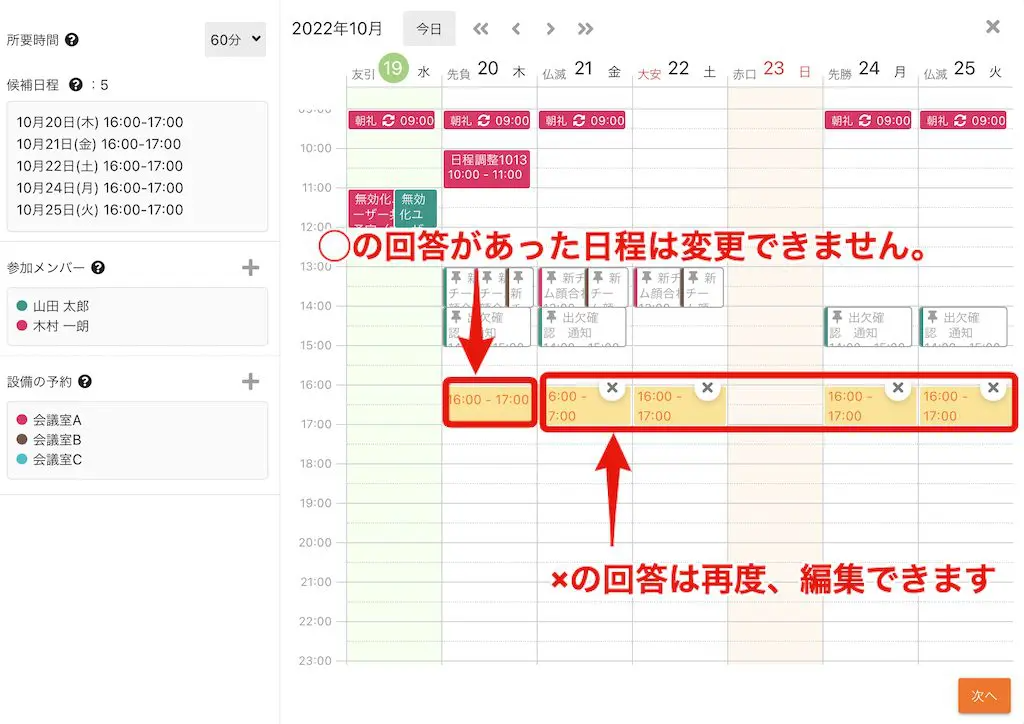Open the 朝礼 09:00 event on the 24th
1024x724 pixels.
point(868,120)
